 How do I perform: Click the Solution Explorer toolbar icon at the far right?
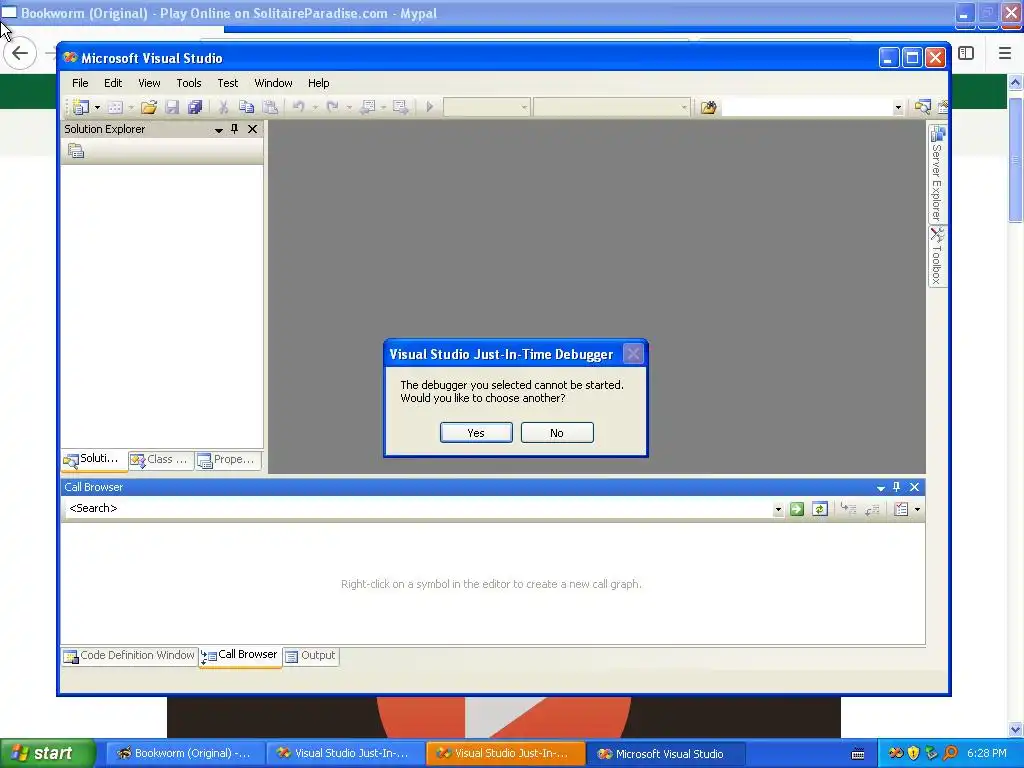(x=922, y=107)
